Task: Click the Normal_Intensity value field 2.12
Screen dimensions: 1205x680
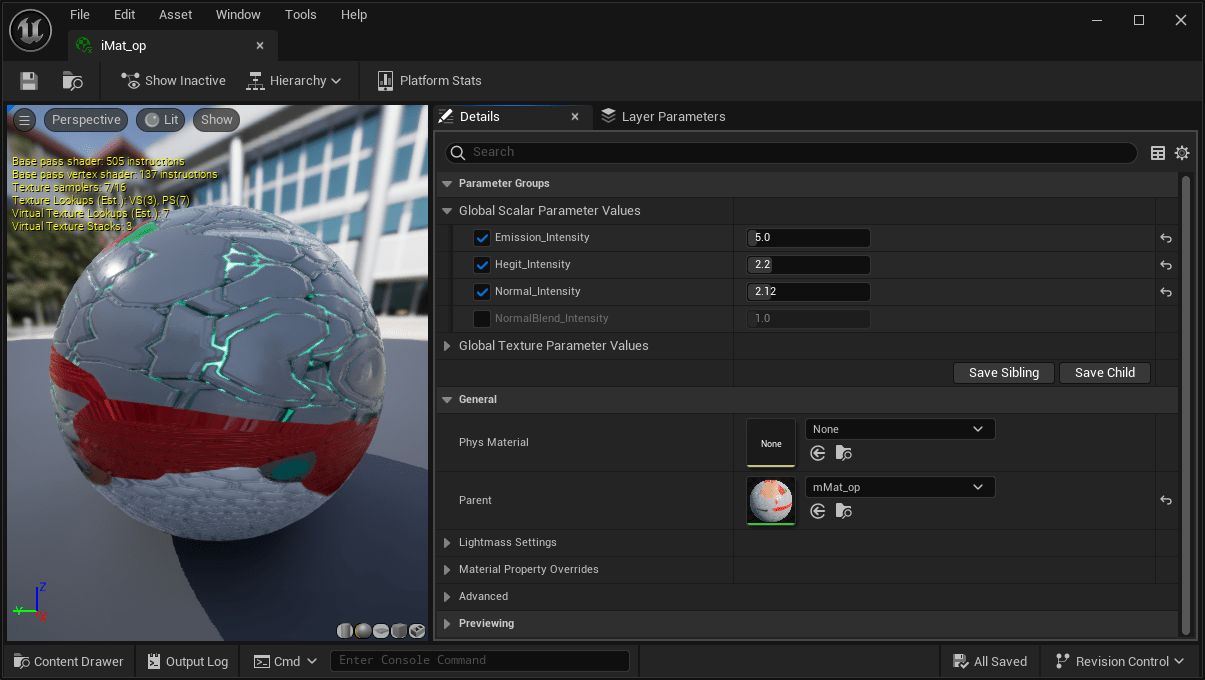Action: pyautogui.click(x=808, y=292)
